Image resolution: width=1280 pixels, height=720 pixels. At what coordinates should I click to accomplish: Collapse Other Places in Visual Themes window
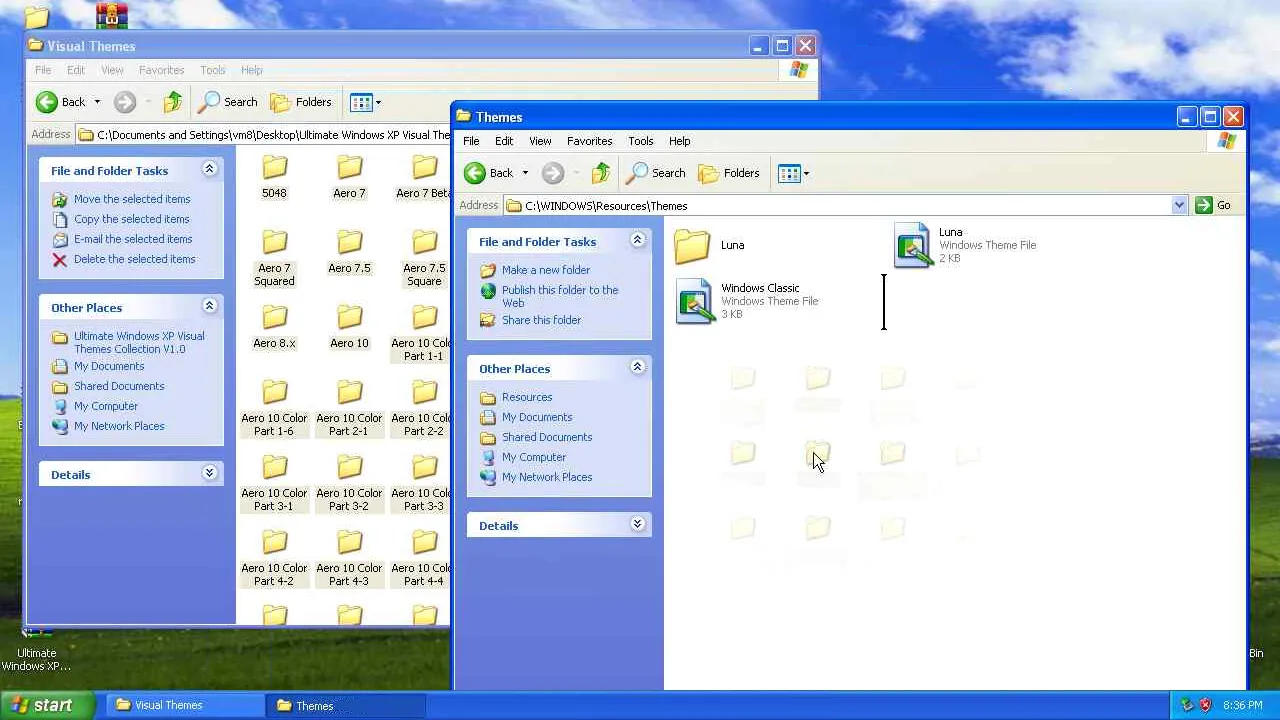(209, 307)
